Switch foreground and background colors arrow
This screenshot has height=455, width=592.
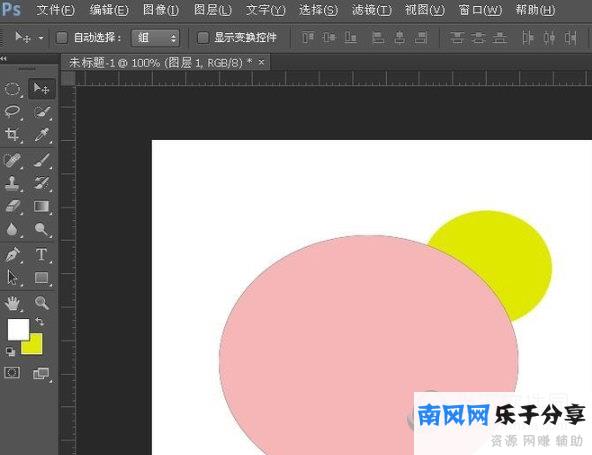point(39,321)
